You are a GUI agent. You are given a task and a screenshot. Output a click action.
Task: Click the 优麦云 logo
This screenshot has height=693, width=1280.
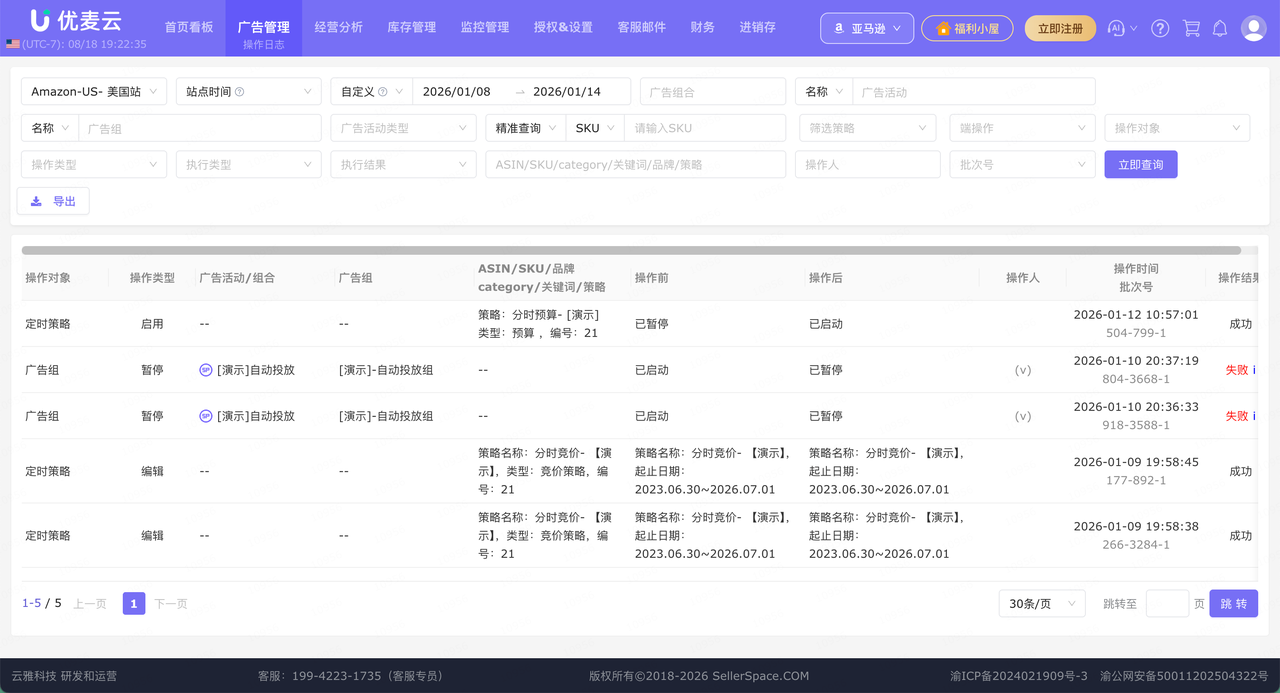pos(76,20)
